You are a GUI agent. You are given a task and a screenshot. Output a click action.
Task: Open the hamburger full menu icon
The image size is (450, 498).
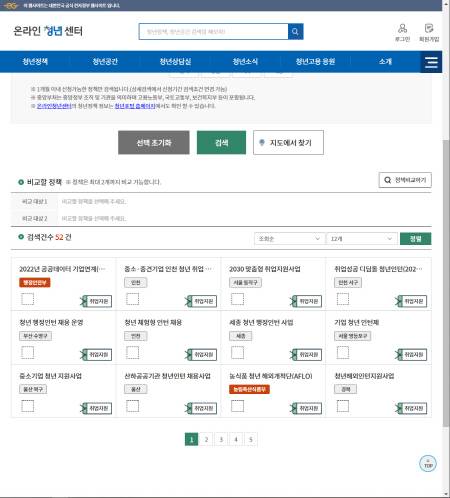click(431, 62)
